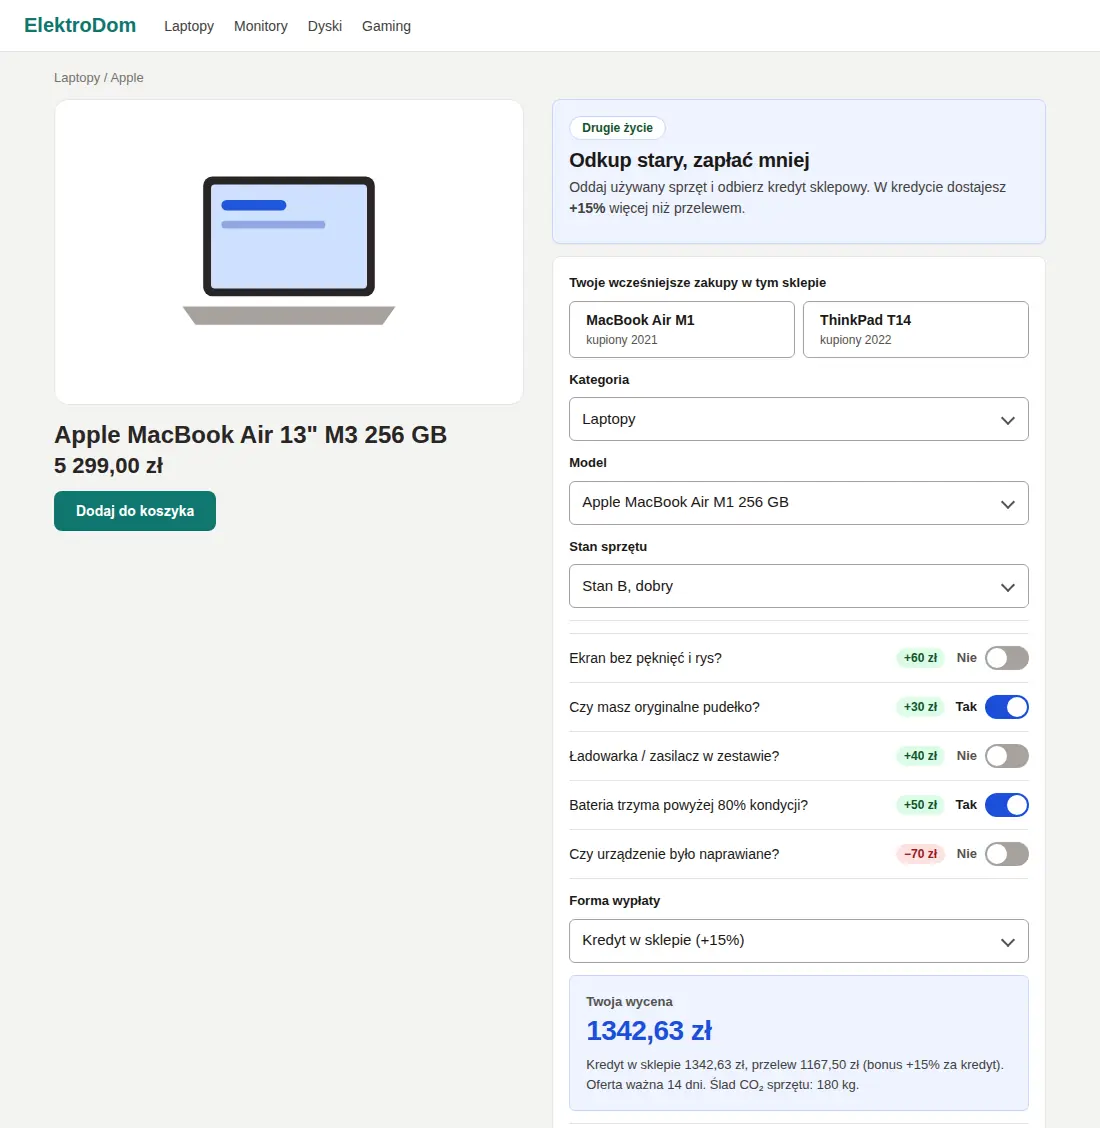Image resolution: width=1100 pixels, height=1128 pixels.
Task: Click the Apple breadcrumb link
Action: click(x=127, y=78)
